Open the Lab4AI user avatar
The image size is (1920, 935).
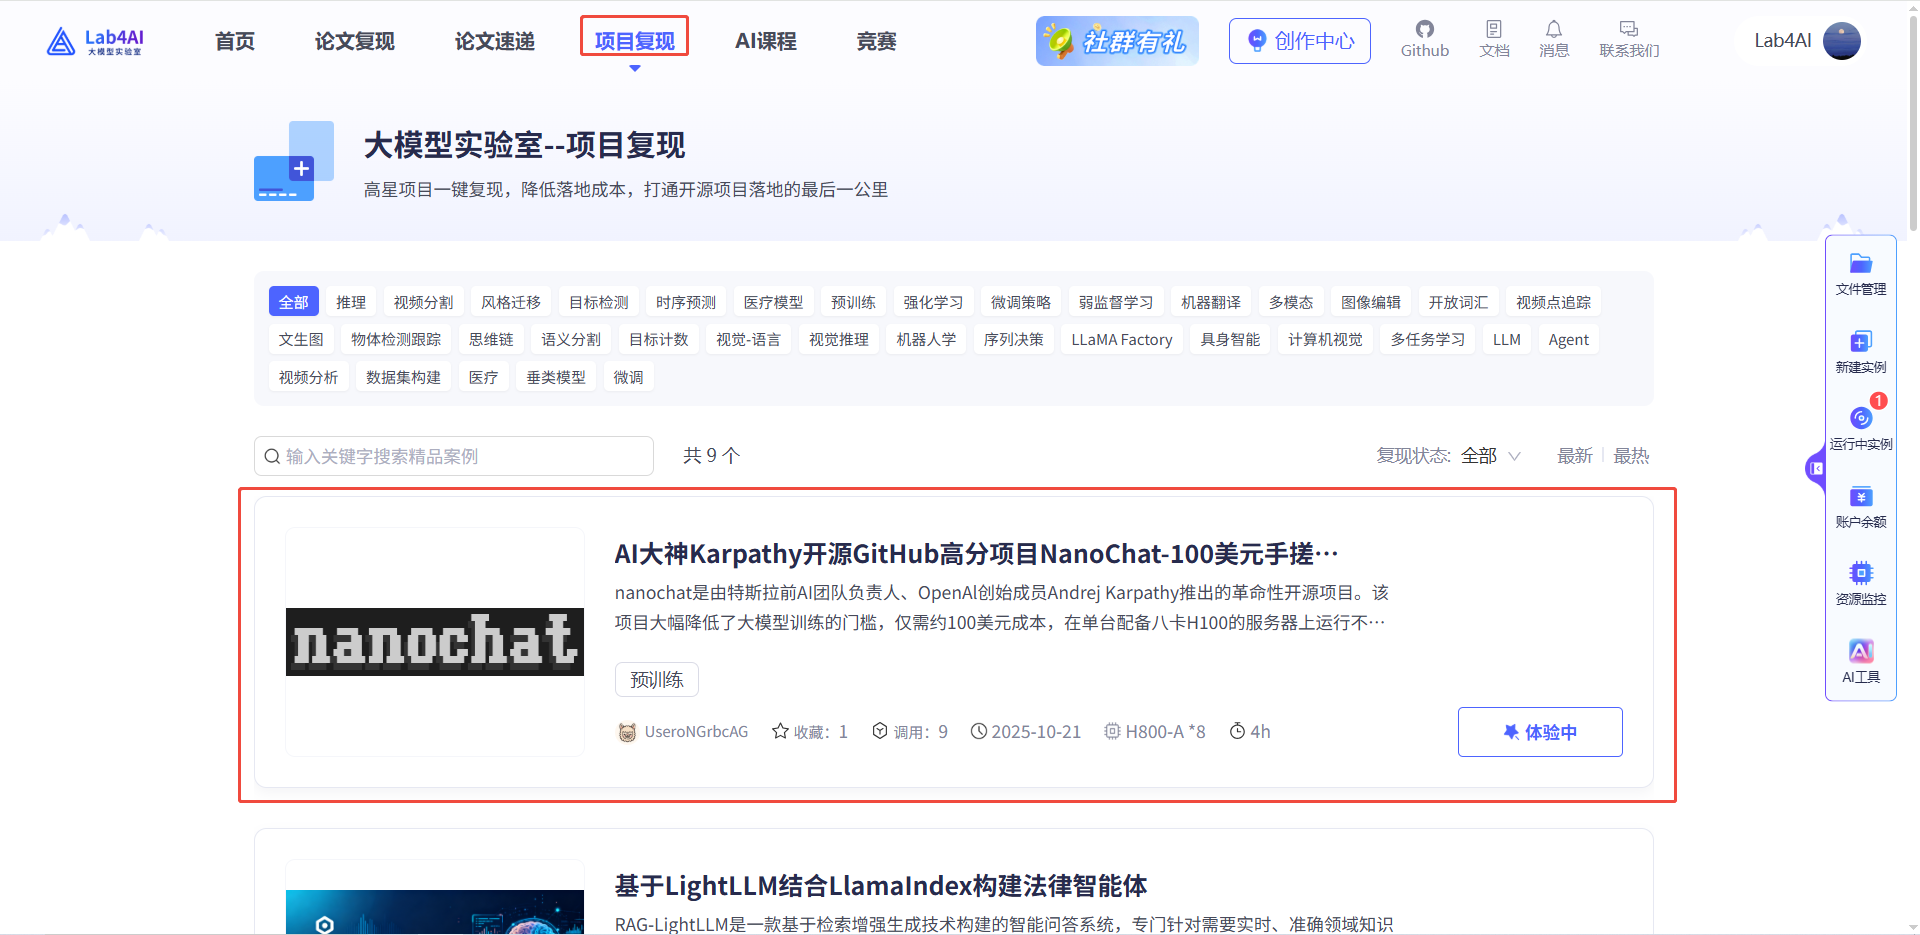pos(1841,41)
